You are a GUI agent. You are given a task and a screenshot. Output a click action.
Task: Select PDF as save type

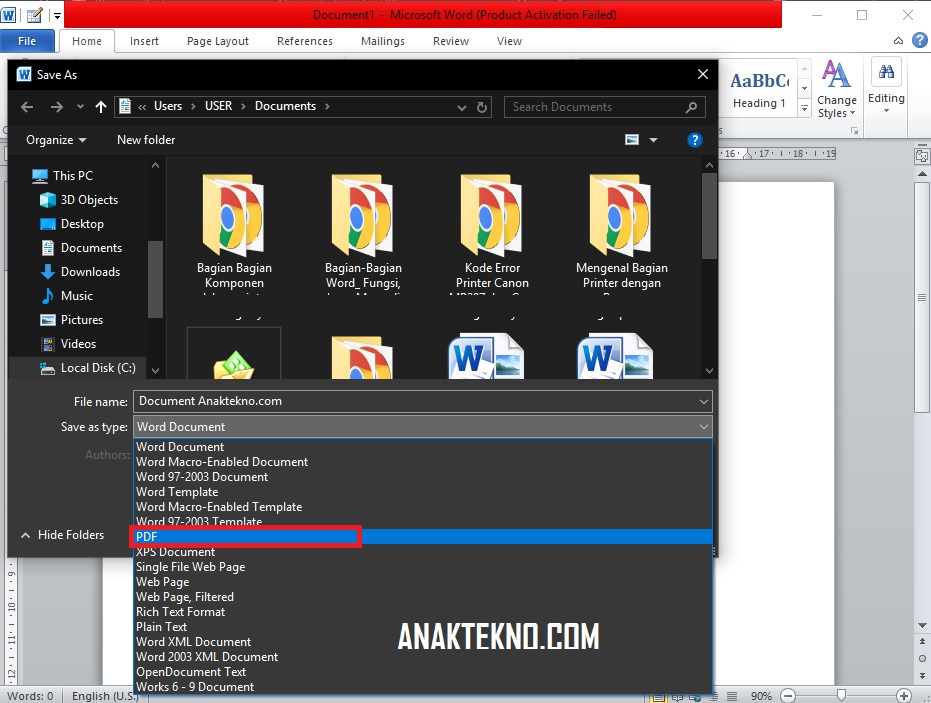(423, 537)
